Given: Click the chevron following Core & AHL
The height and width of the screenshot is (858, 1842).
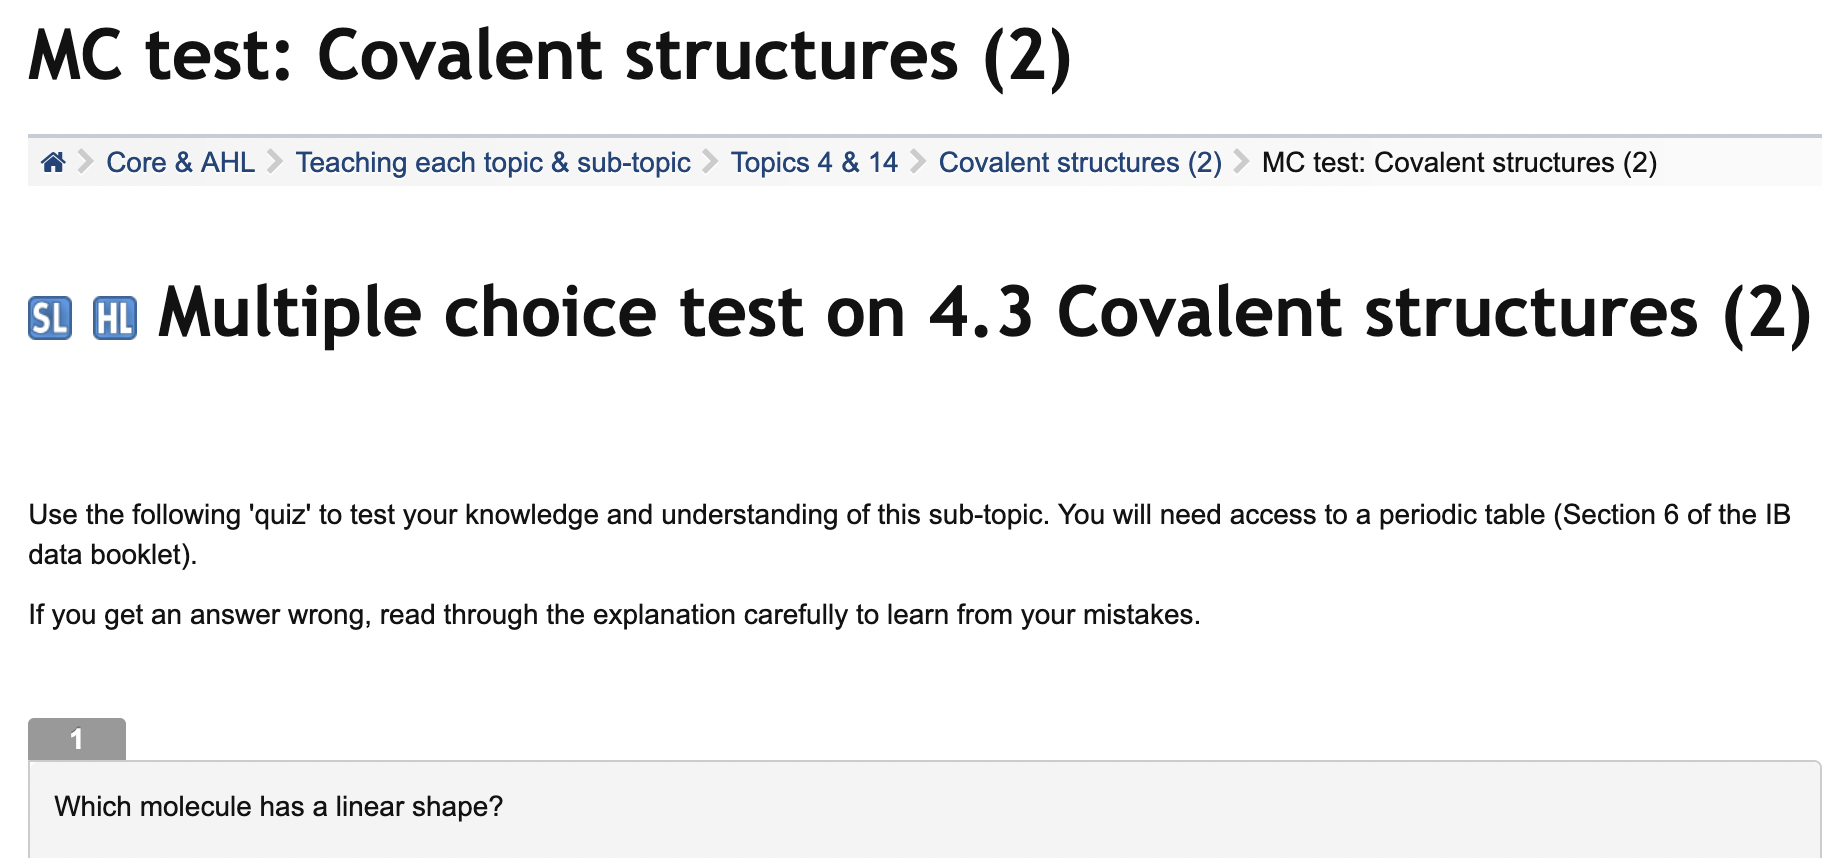Looking at the screenshot, I should pyautogui.click(x=275, y=162).
